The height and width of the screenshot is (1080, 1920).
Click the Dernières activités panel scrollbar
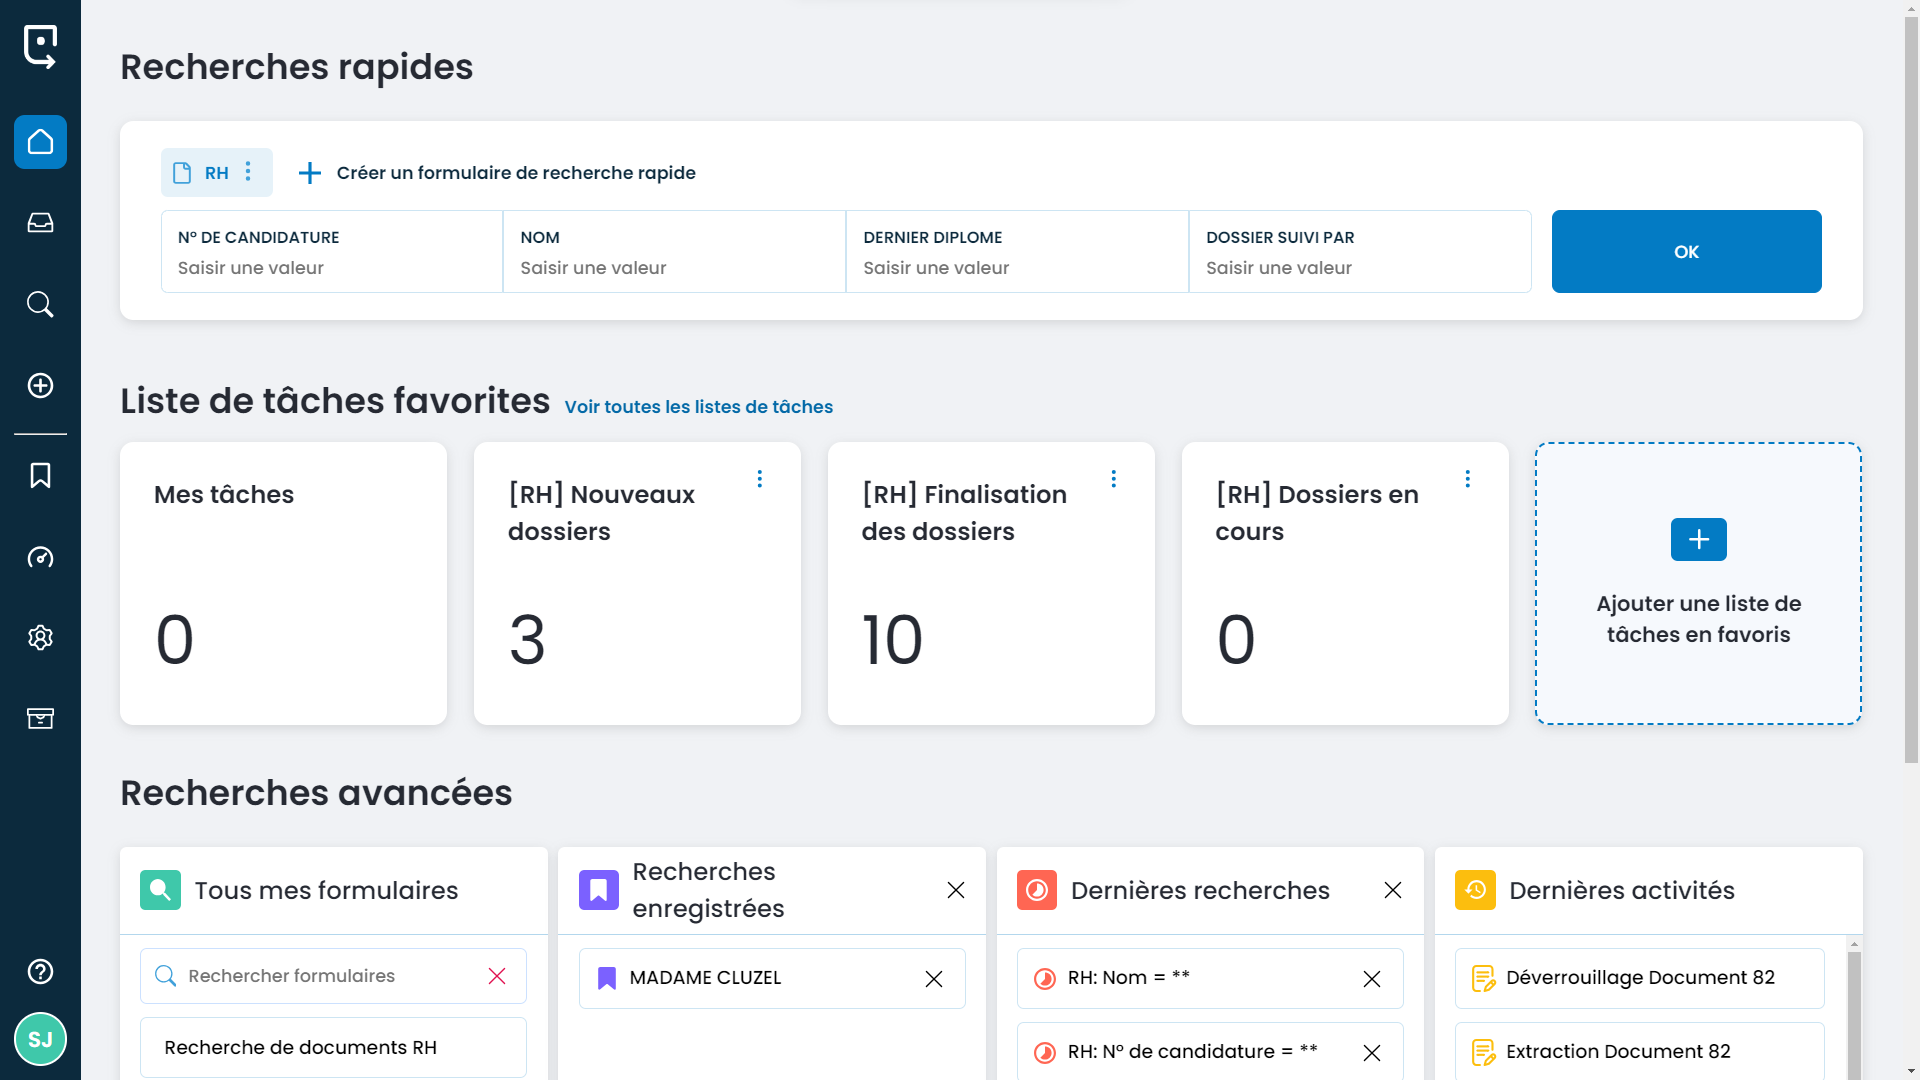pyautogui.click(x=1854, y=1015)
